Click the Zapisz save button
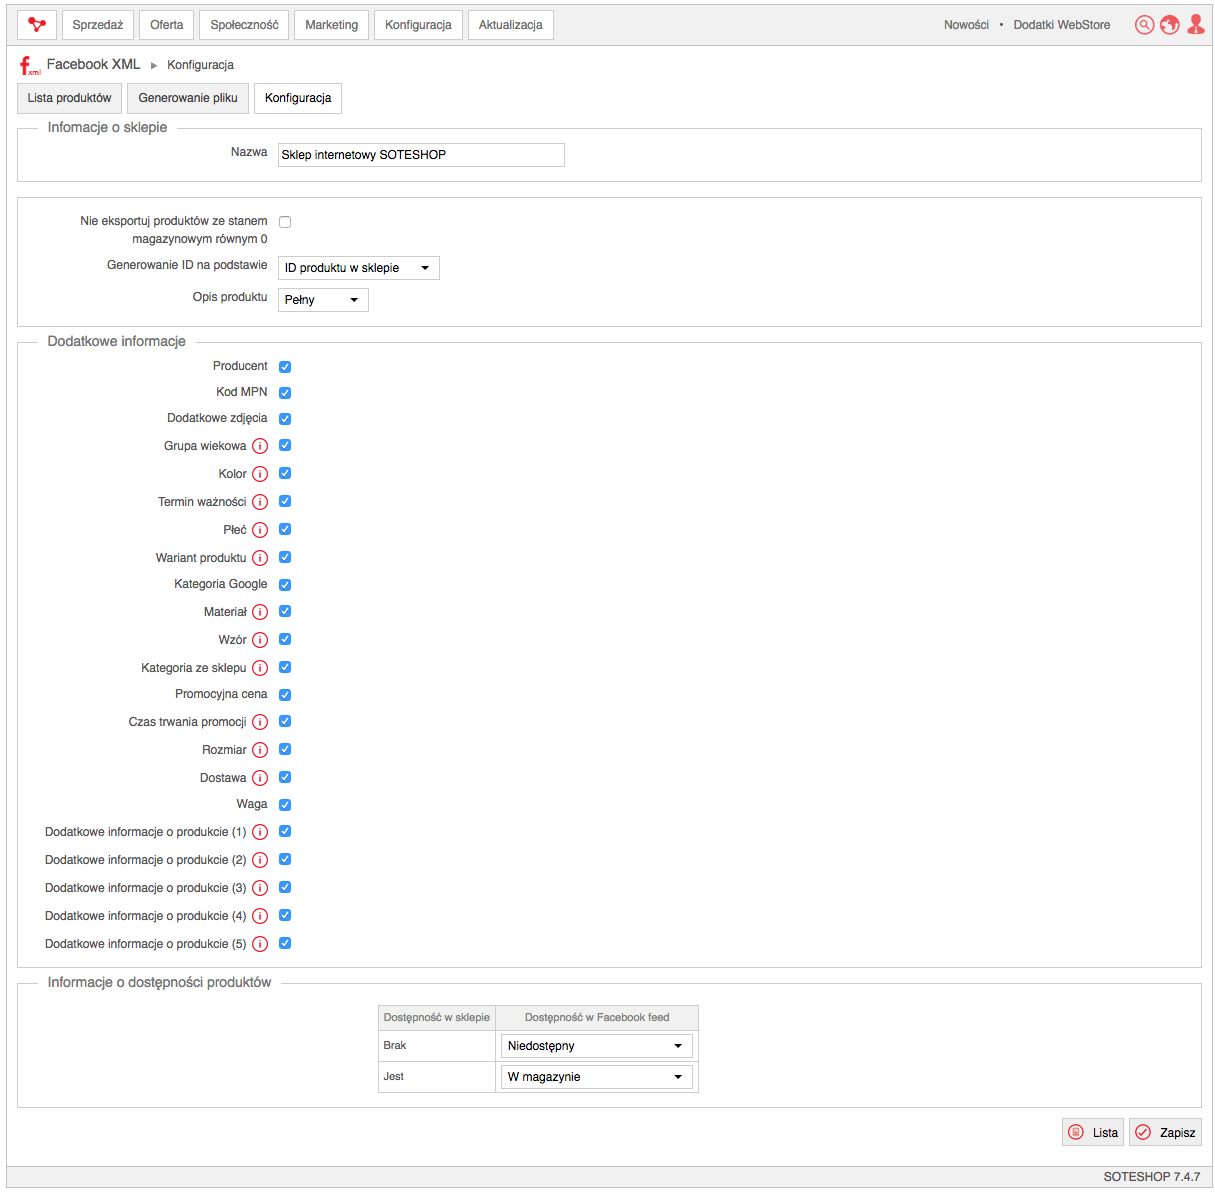The image size is (1215, 1192). point(1165,1132)
